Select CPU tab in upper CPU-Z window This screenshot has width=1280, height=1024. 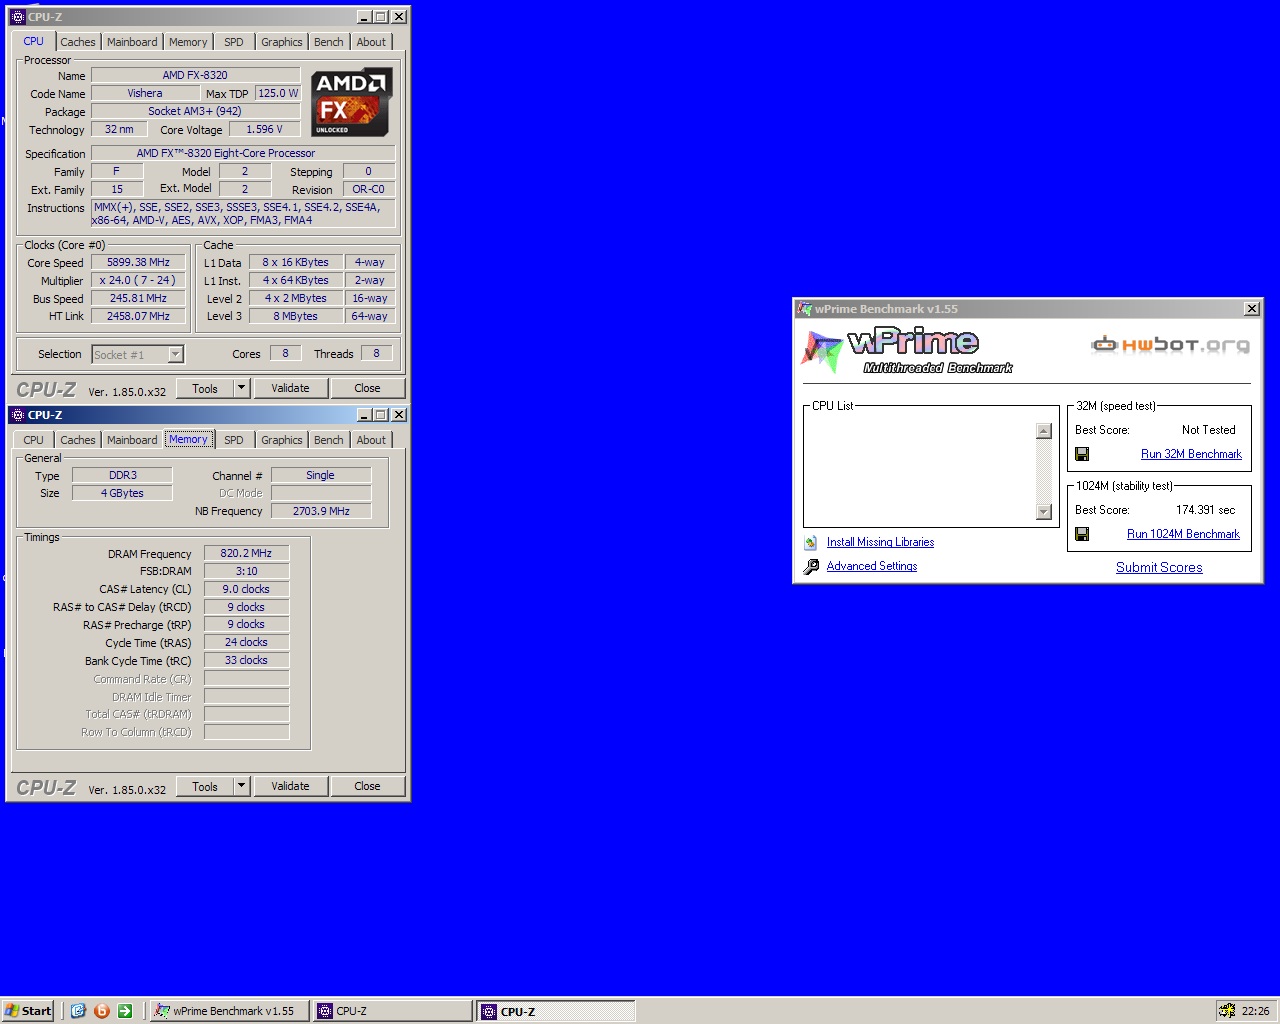(33, 41)
